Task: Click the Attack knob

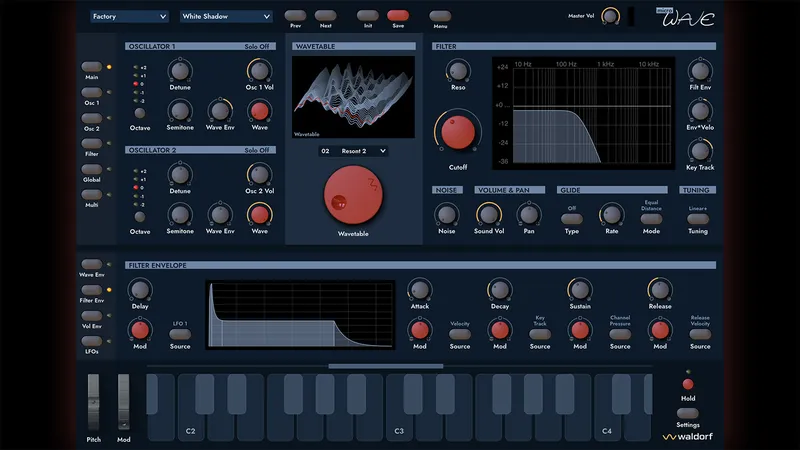Action: coord(419,290)
